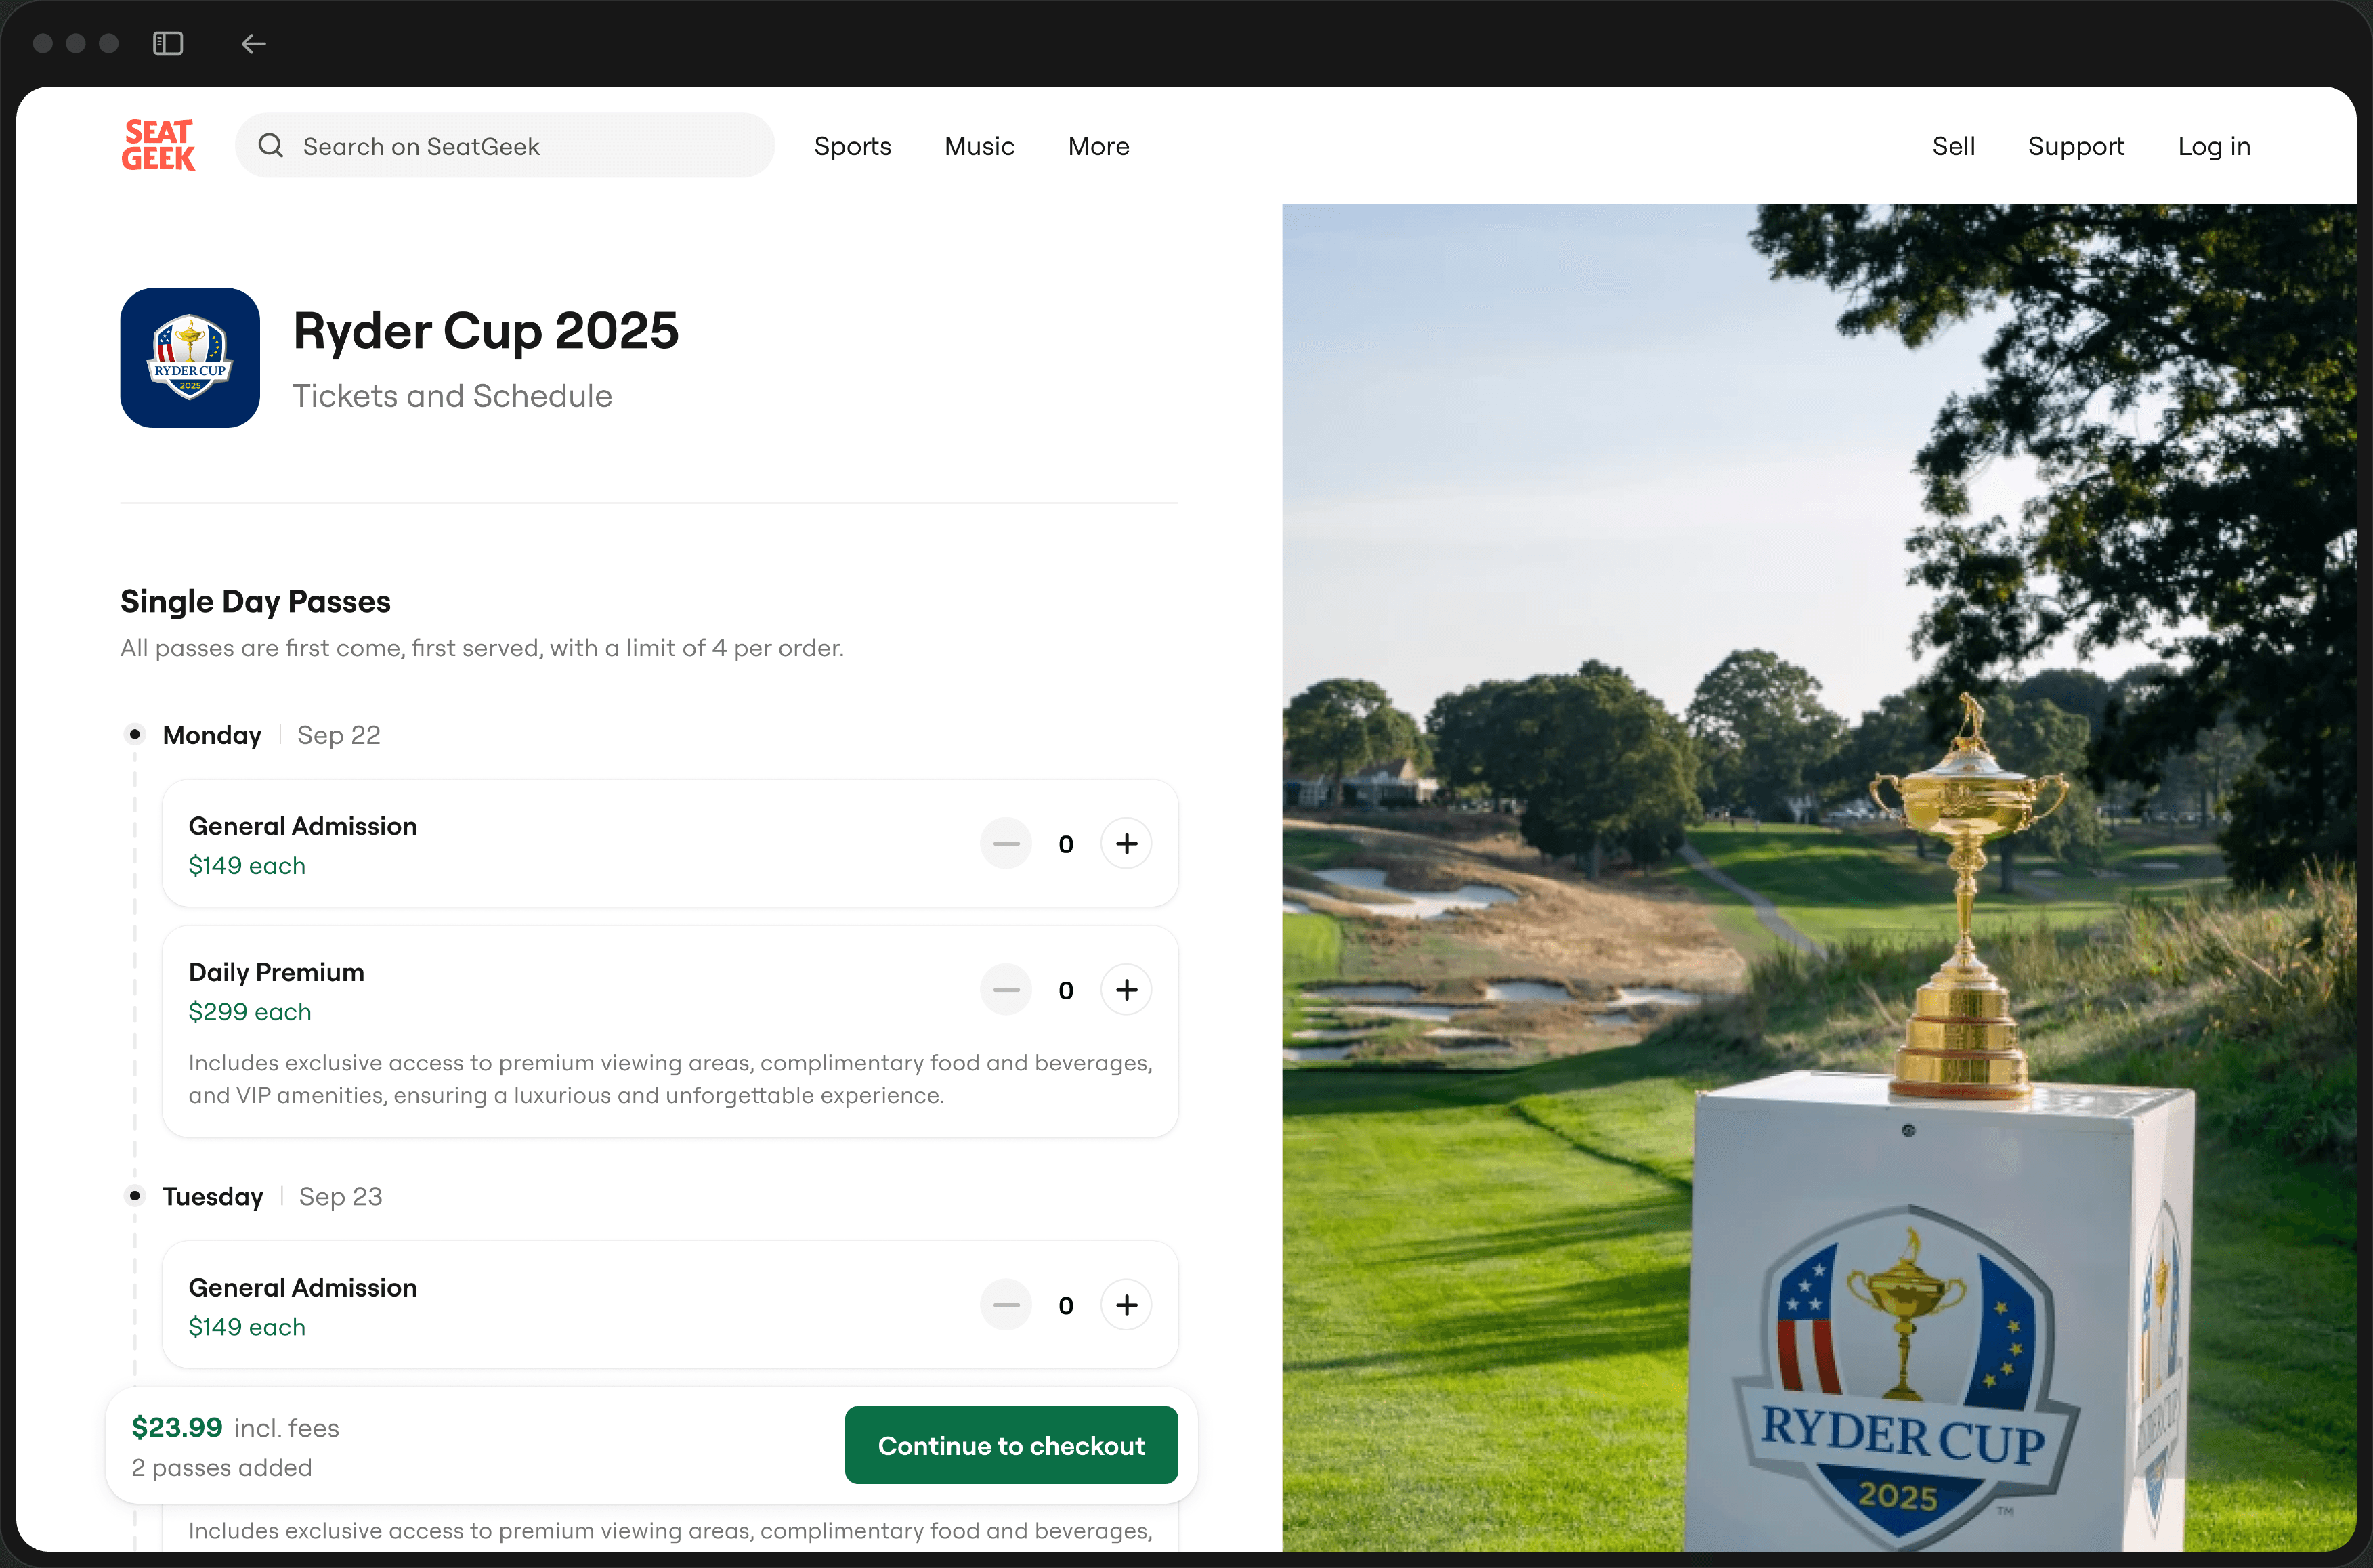2373x1568 pixels.
Task: Click Log in
Action: (2214, 146)
